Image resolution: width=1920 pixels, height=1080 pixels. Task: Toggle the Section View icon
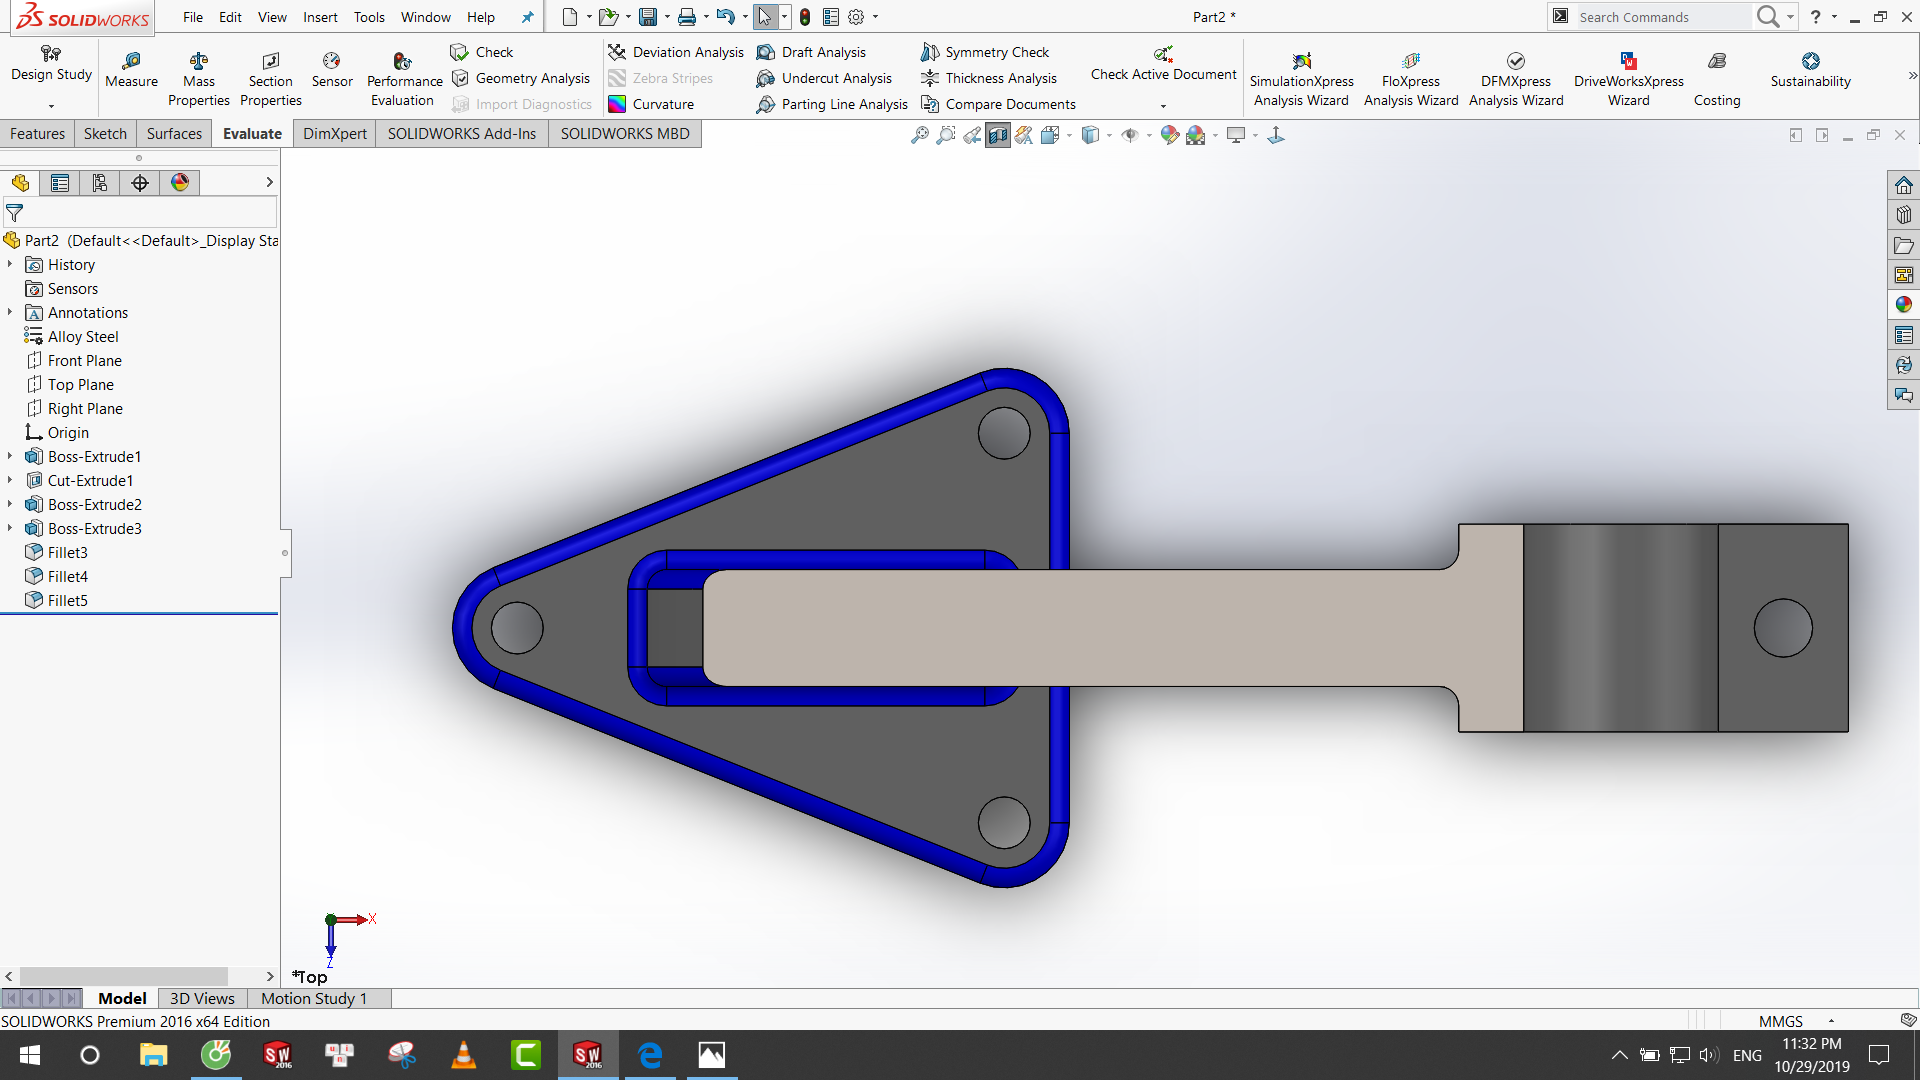pos(998,135)
